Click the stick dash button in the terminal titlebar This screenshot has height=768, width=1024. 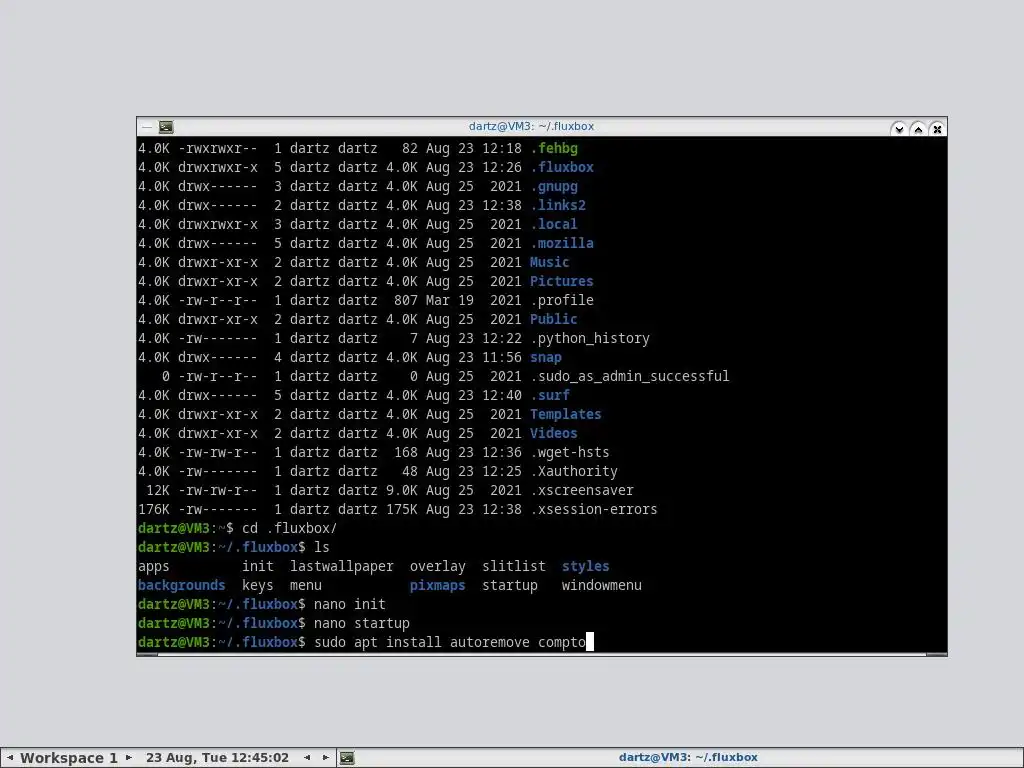147,127
